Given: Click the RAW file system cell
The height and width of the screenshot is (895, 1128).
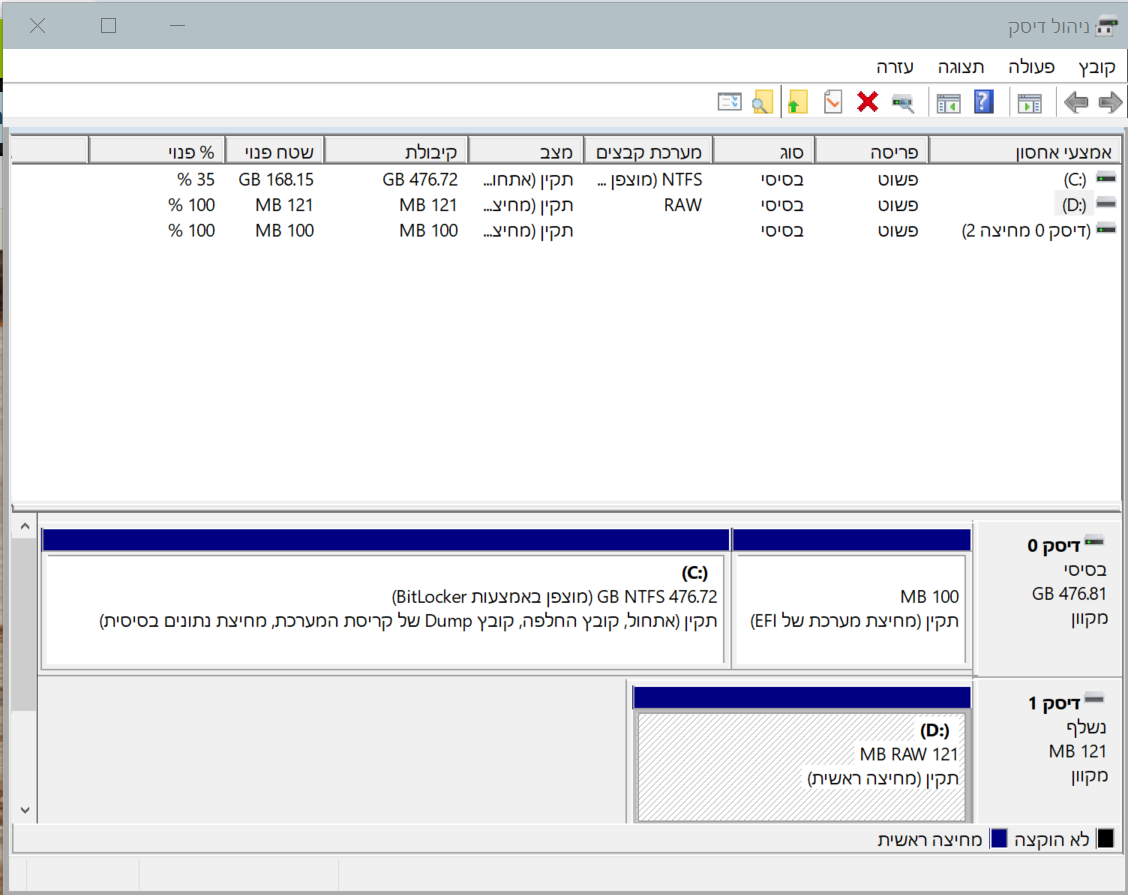Looking at the screenshot, I should click(x=683, y=205).
